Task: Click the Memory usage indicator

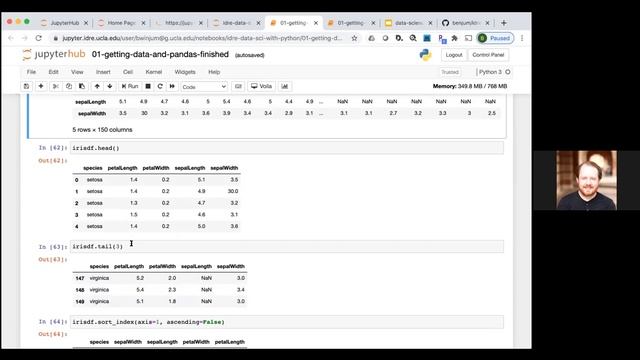Action: point(470,86)
